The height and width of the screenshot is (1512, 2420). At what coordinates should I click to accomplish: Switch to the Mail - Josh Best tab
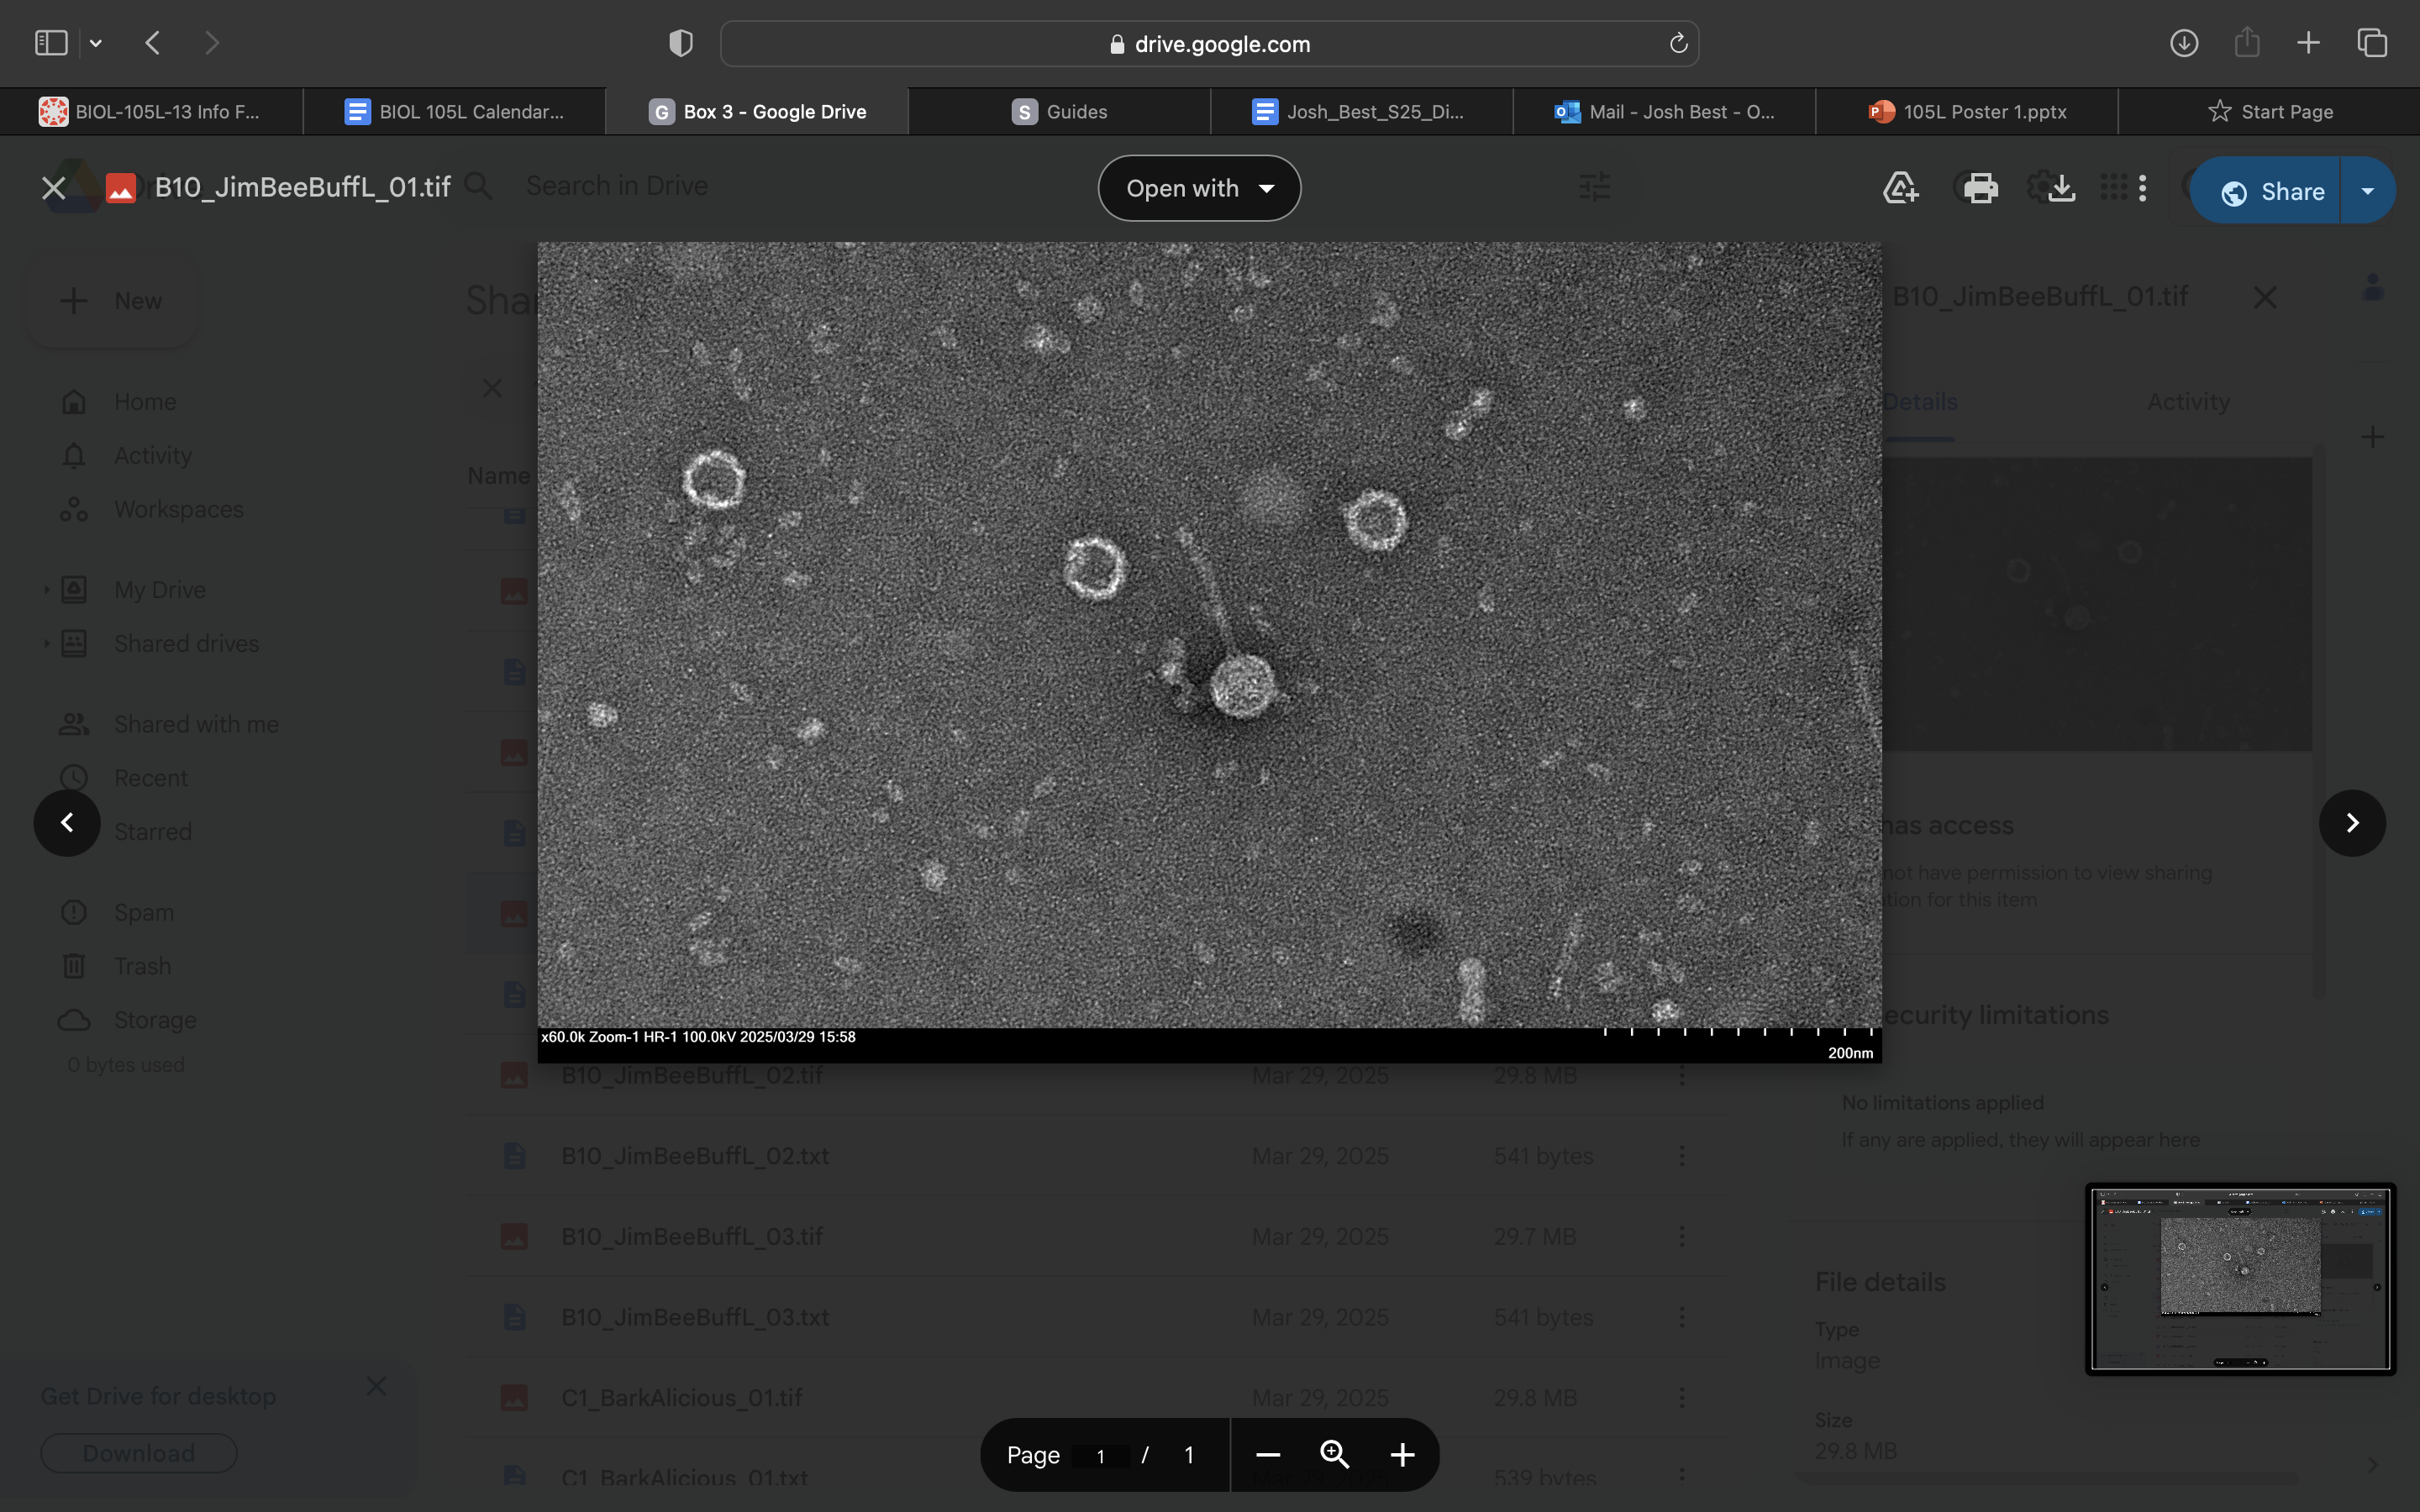click(1664, 112)
